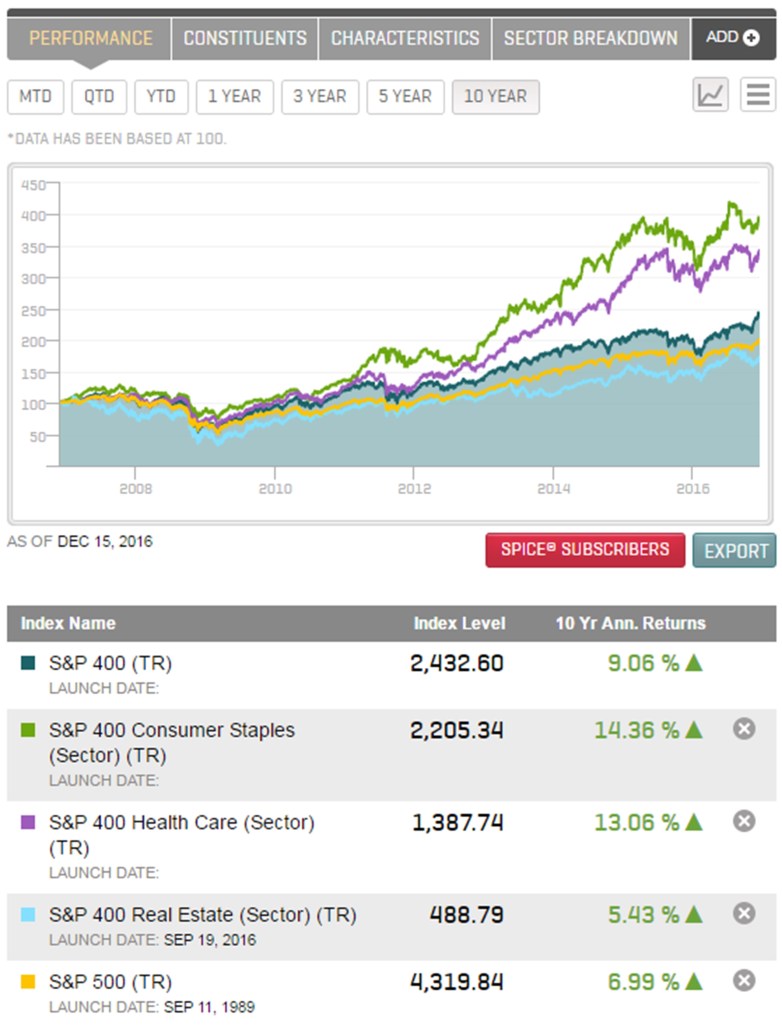
Task: Open the Sector Breakdown tab
Action: tap(590, 38)
